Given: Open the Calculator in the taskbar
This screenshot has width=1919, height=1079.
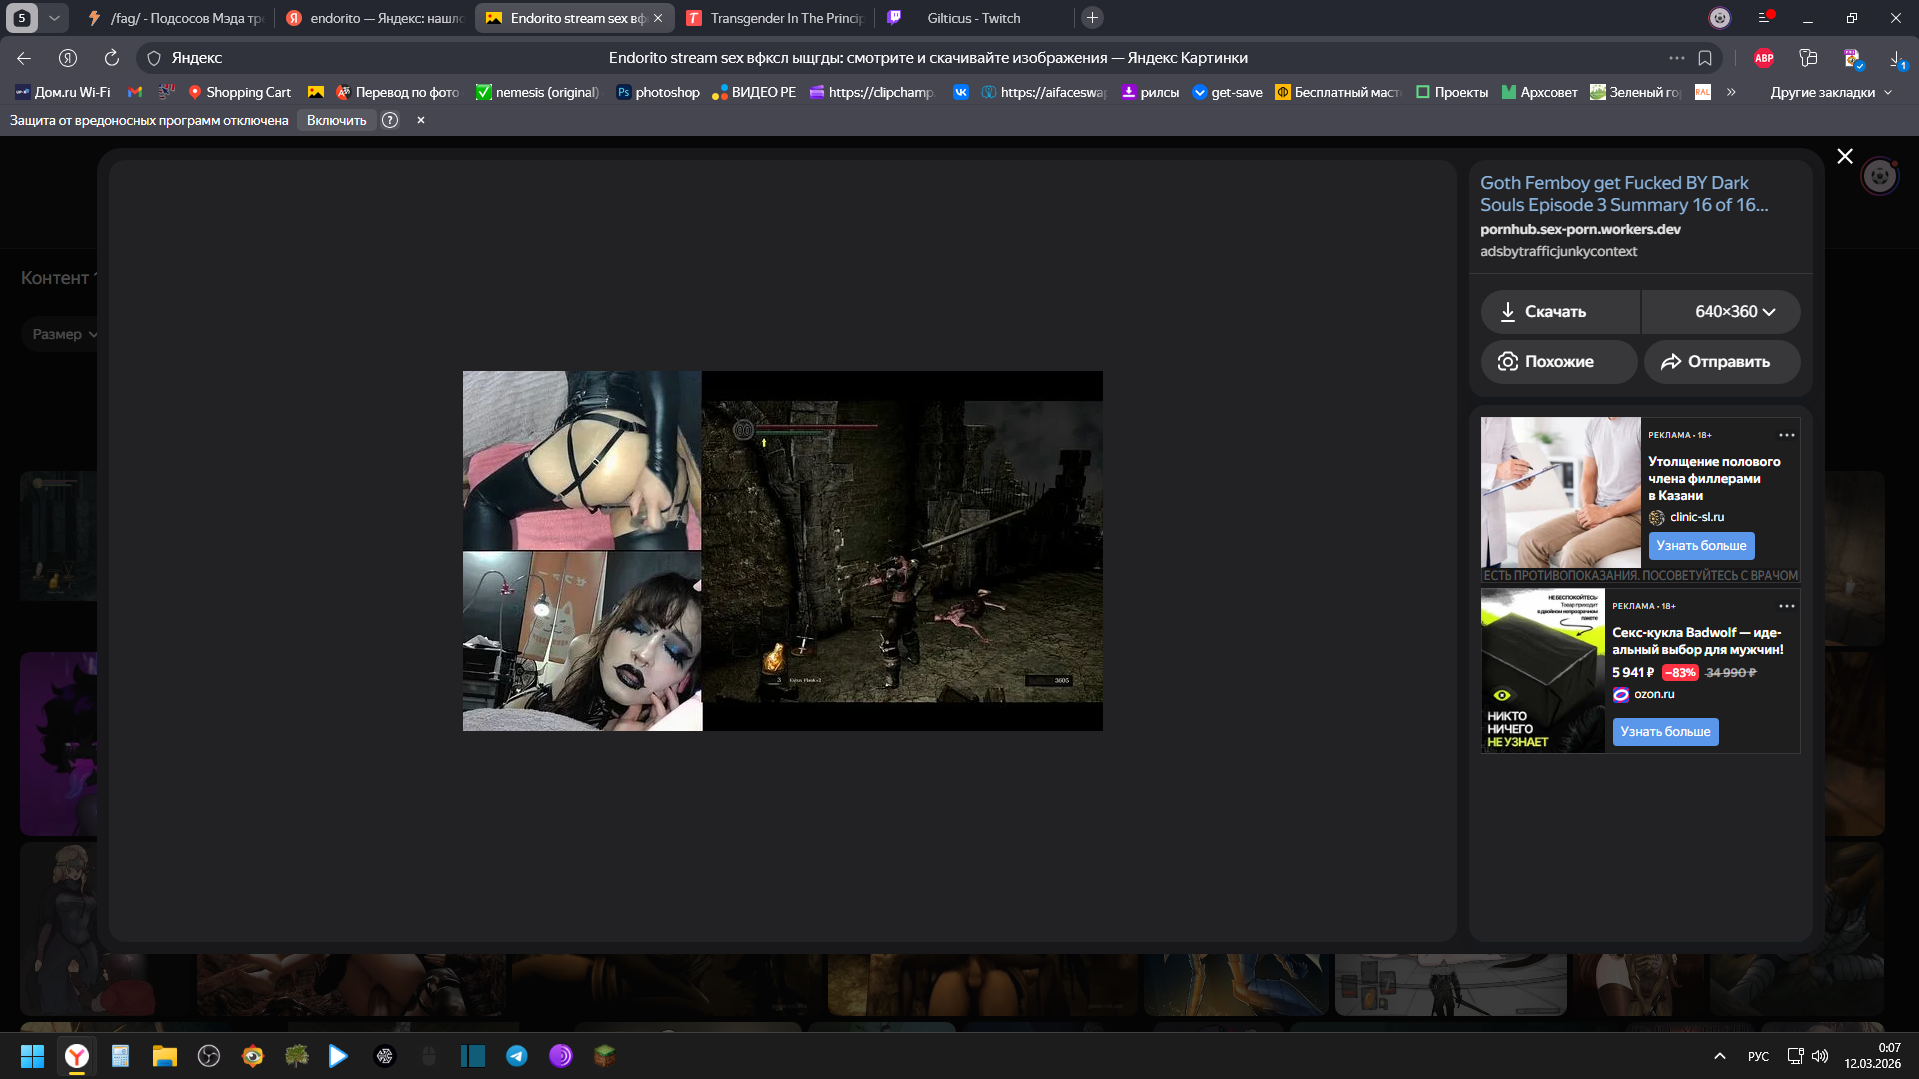Looking at the screenshot, I should tap(120, 1056).
